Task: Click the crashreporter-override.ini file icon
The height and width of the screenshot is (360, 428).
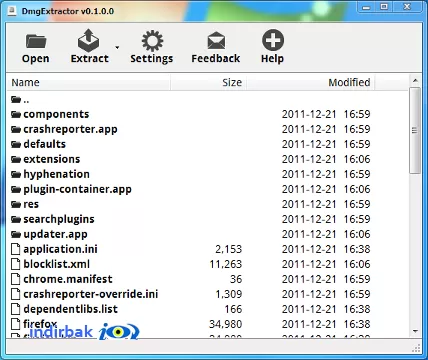Action: point(16,294)
